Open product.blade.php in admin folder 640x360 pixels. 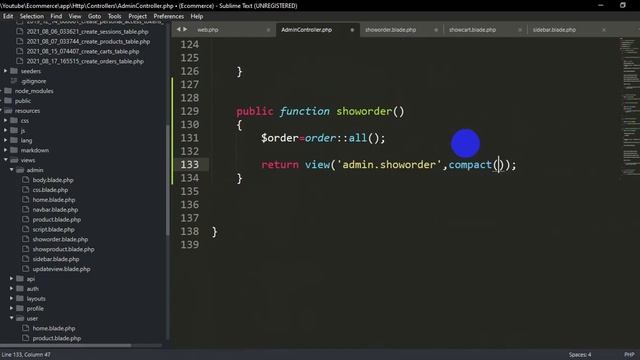pyautogui.click(x=57, y=220)
